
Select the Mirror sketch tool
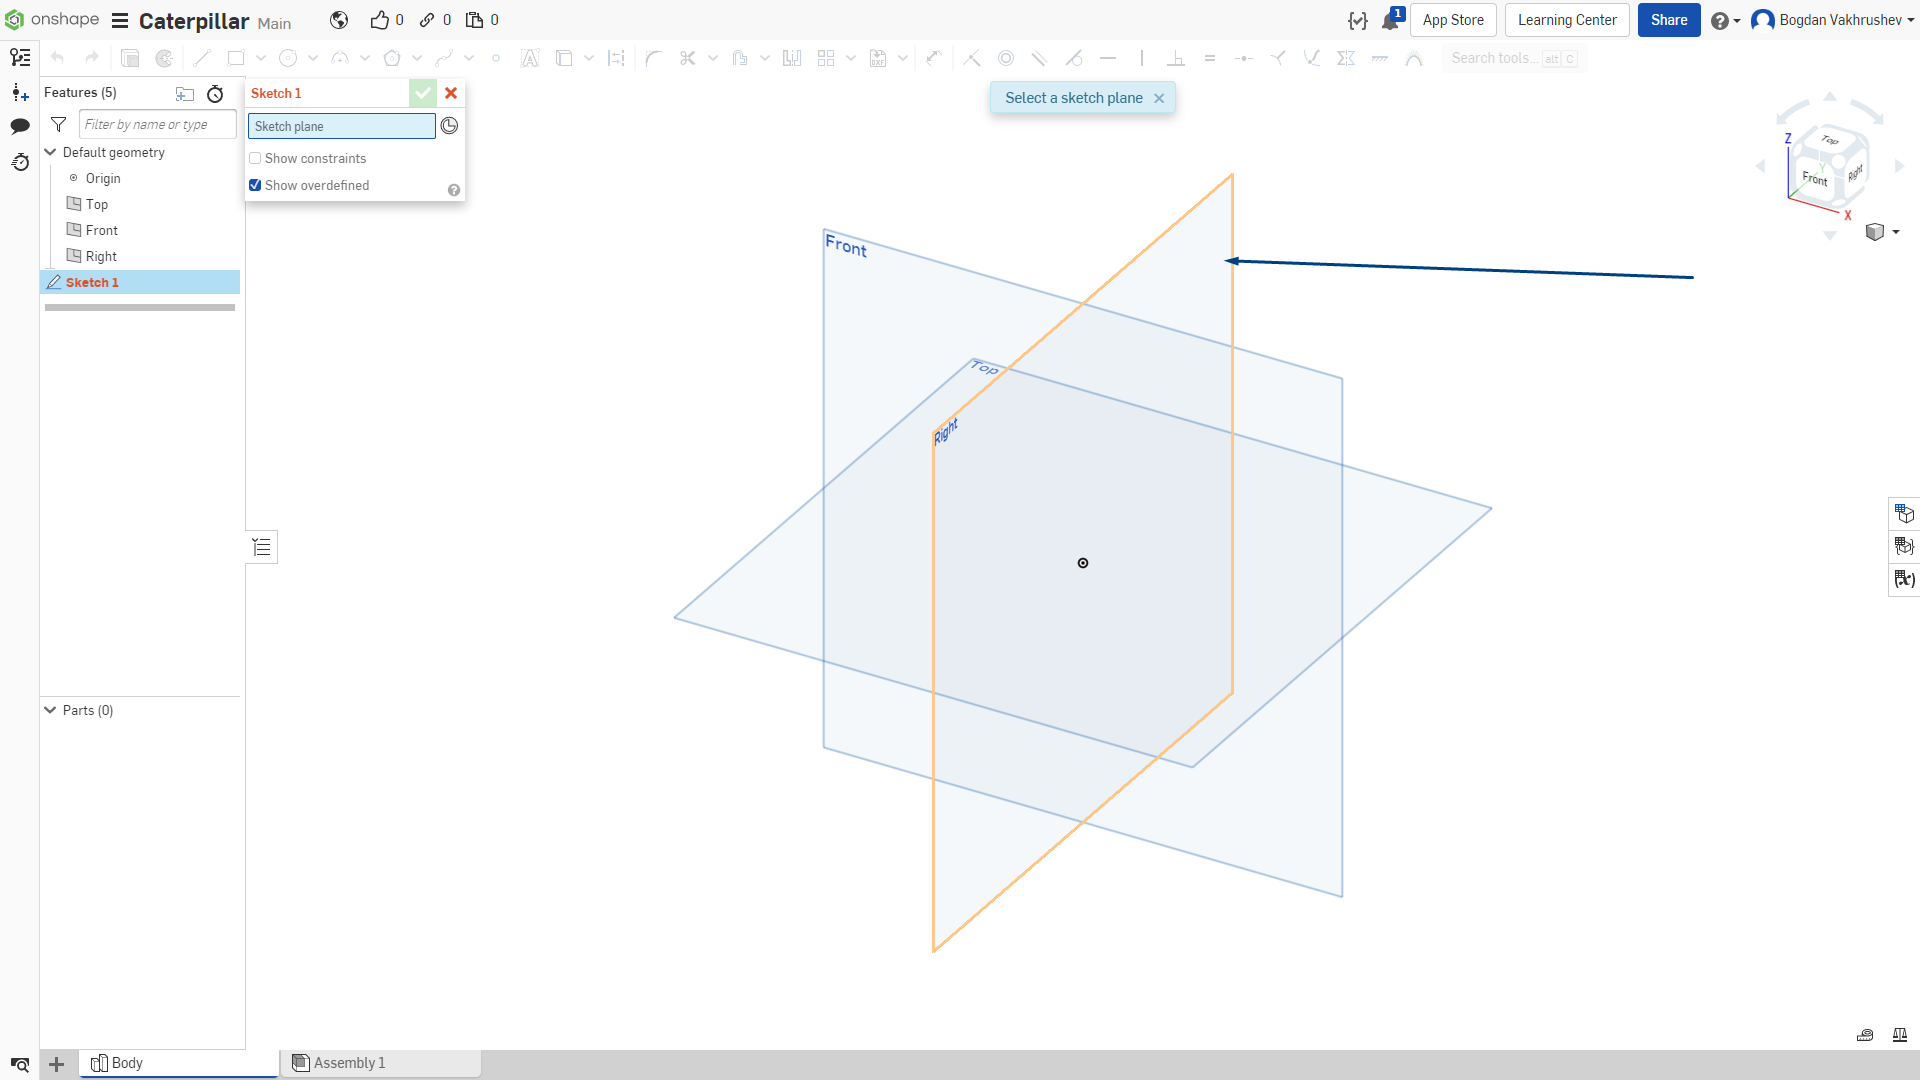tap(792, 58)
